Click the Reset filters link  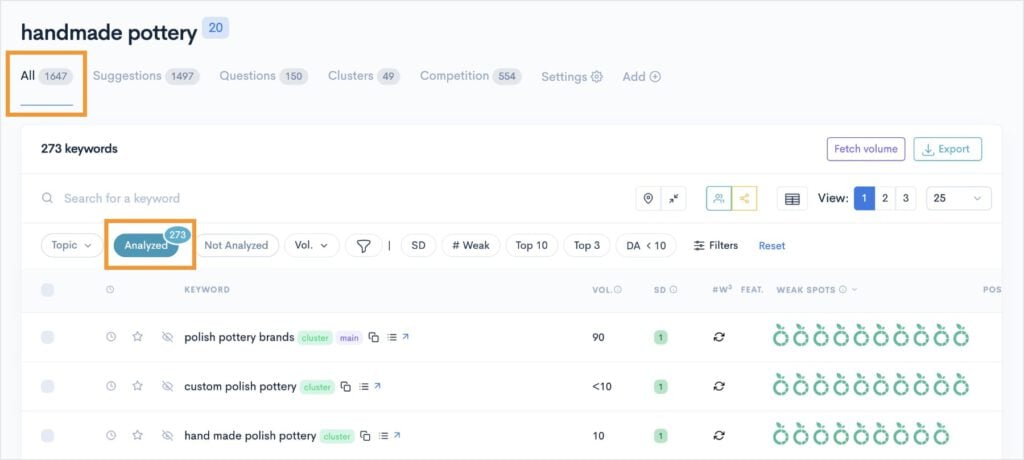(x=771, y=245)
